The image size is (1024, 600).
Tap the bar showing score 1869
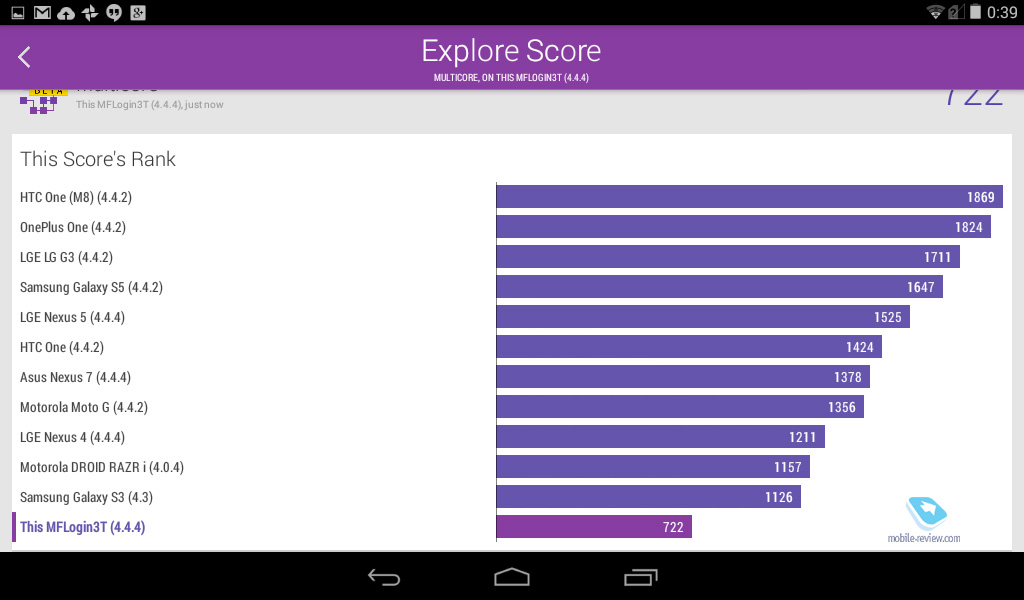click(750, 197)
